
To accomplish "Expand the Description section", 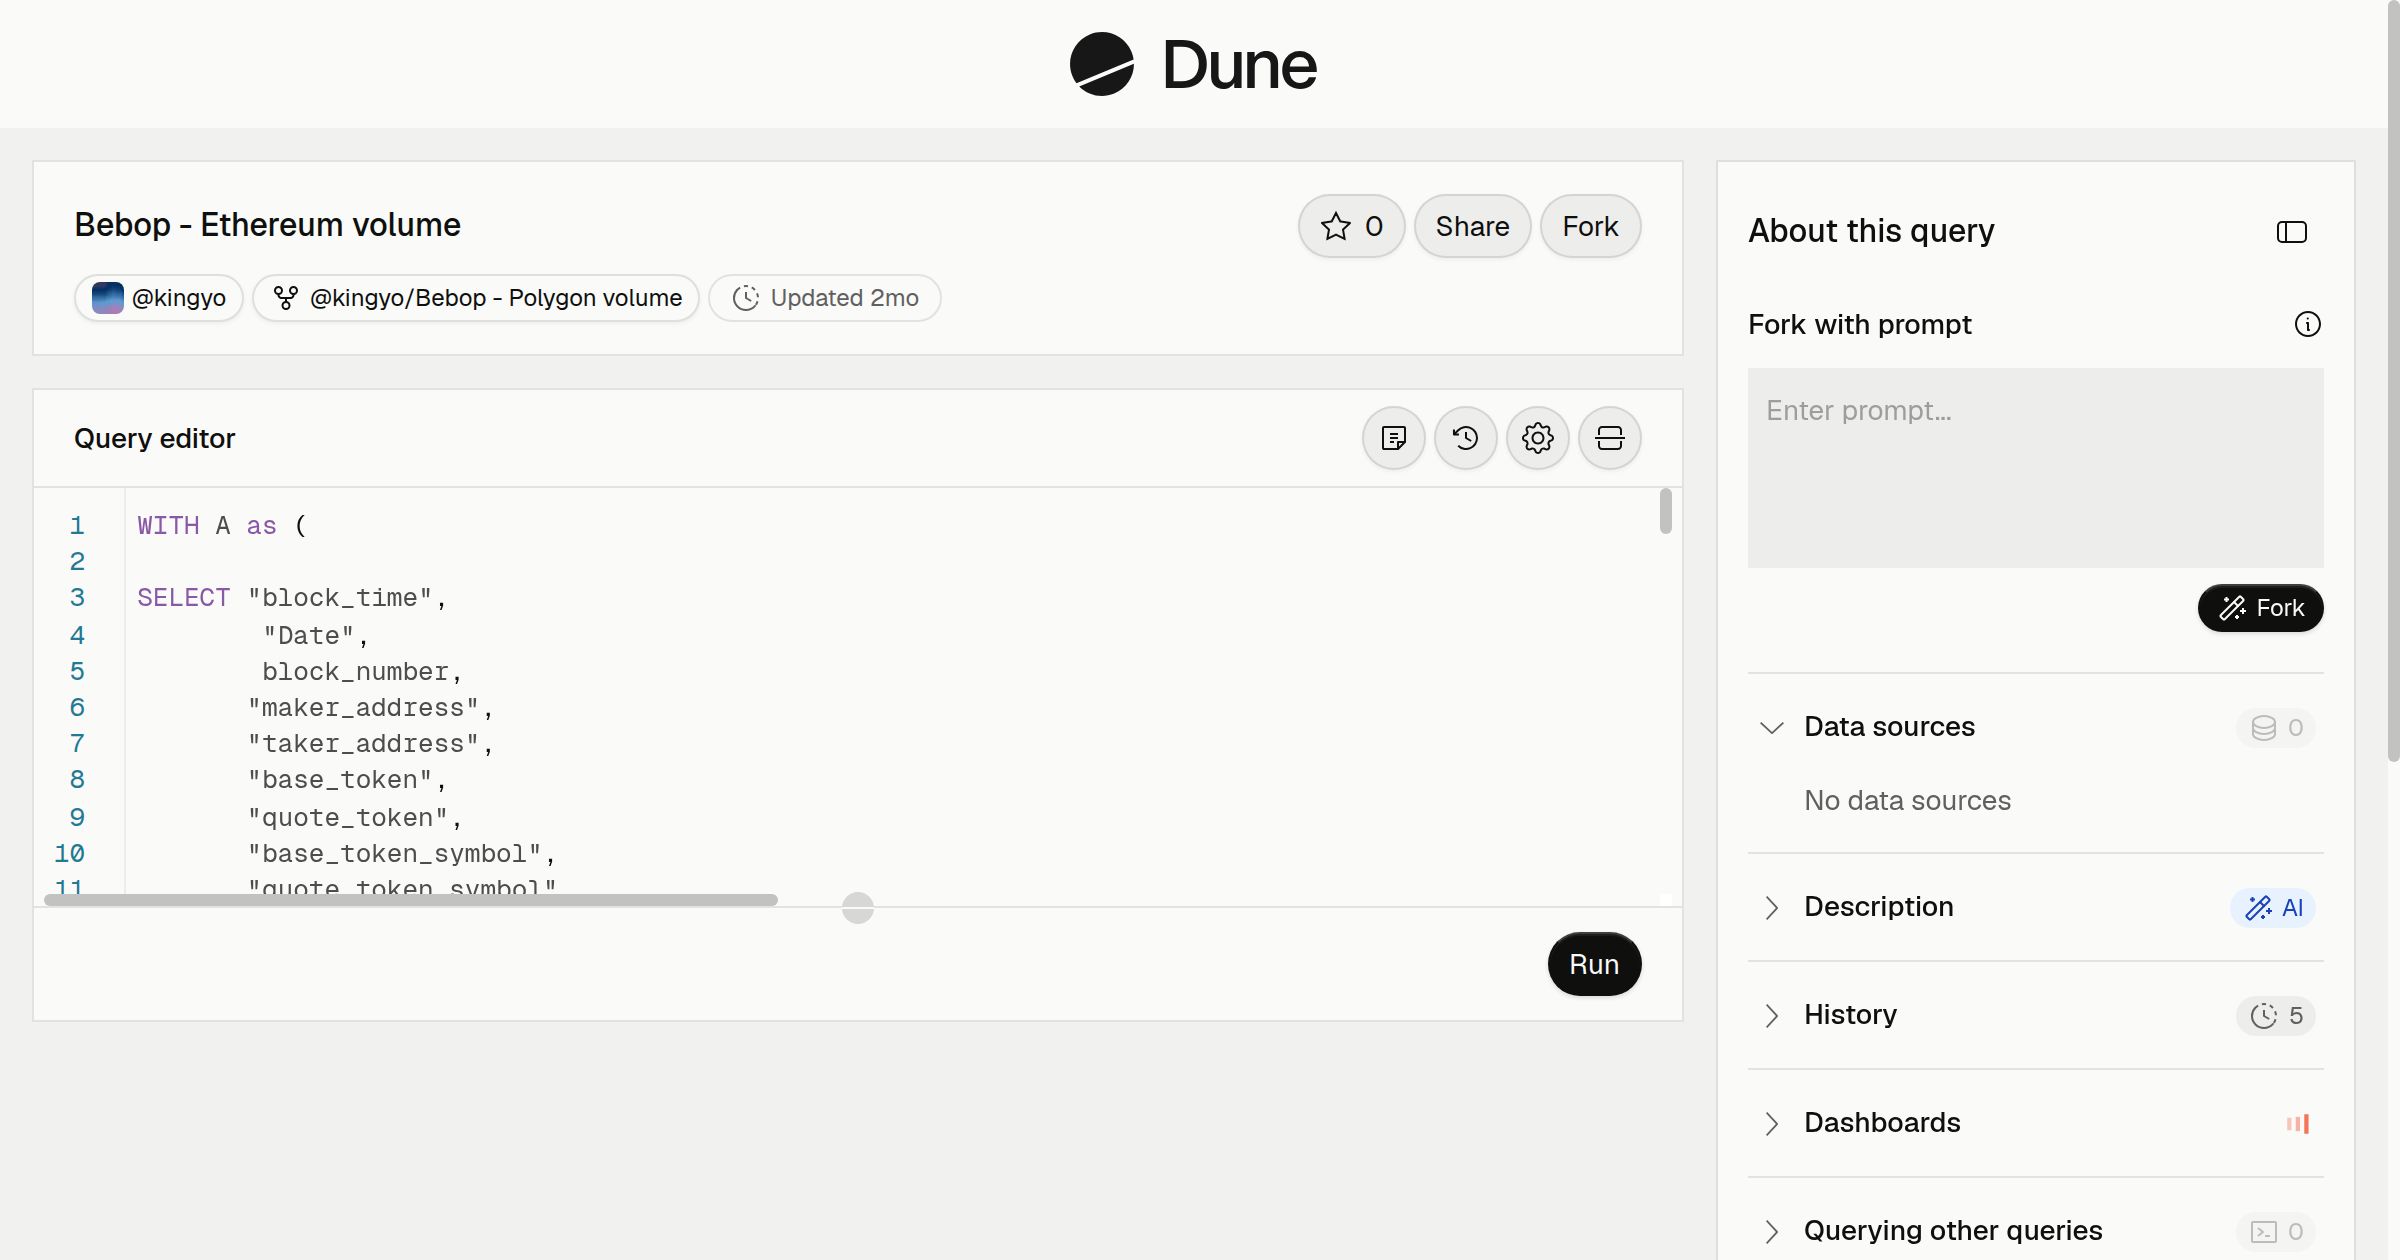I will [1772, 908].
